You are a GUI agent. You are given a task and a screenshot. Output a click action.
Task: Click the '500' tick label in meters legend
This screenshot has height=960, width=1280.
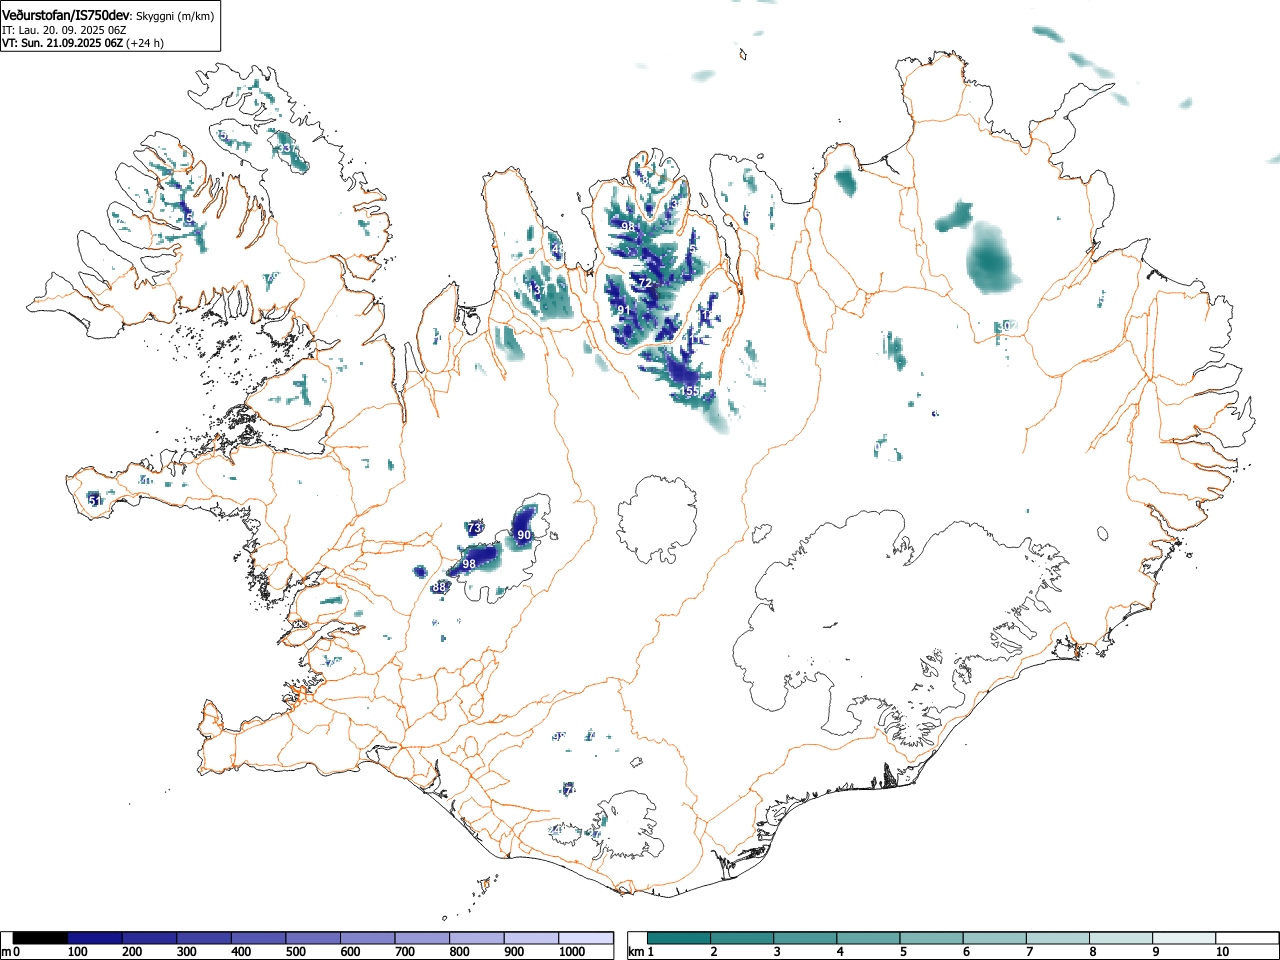(x=295, y=952)
